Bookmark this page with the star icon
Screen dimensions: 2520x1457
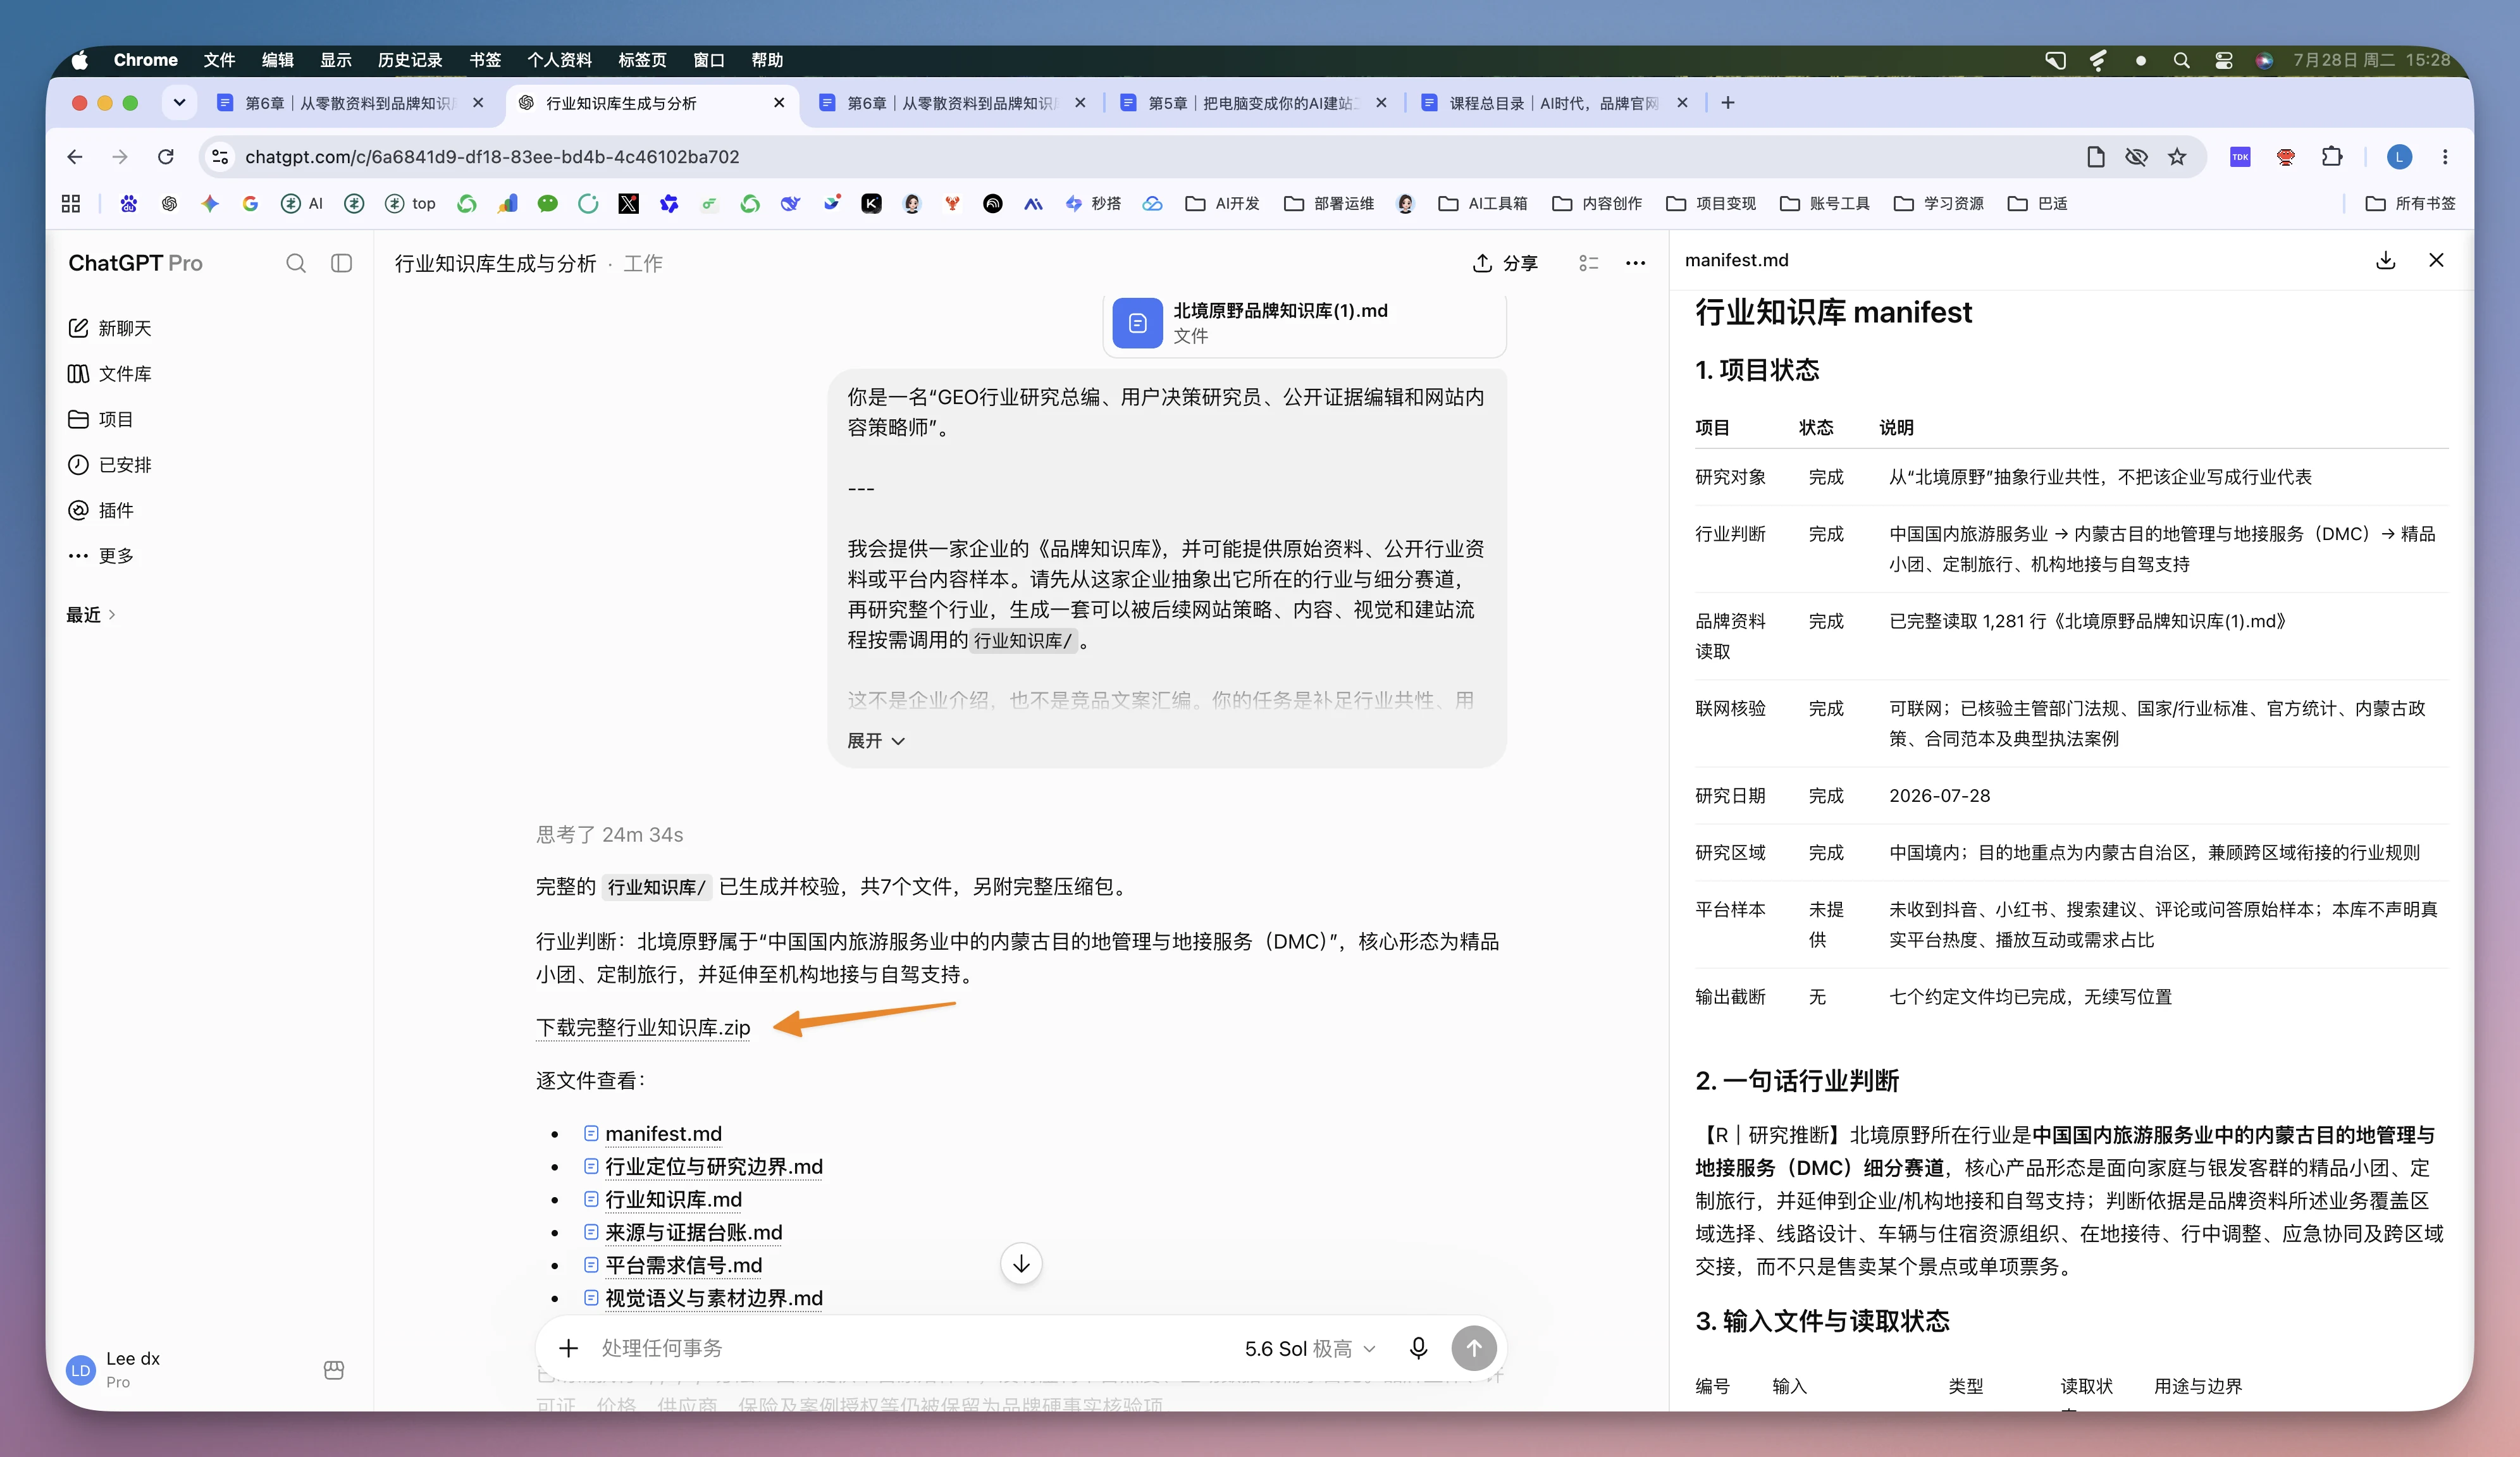tap(2177, 157)
